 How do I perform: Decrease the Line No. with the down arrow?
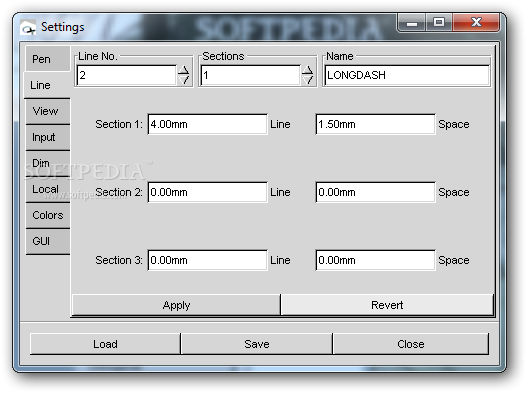[184, 80]
